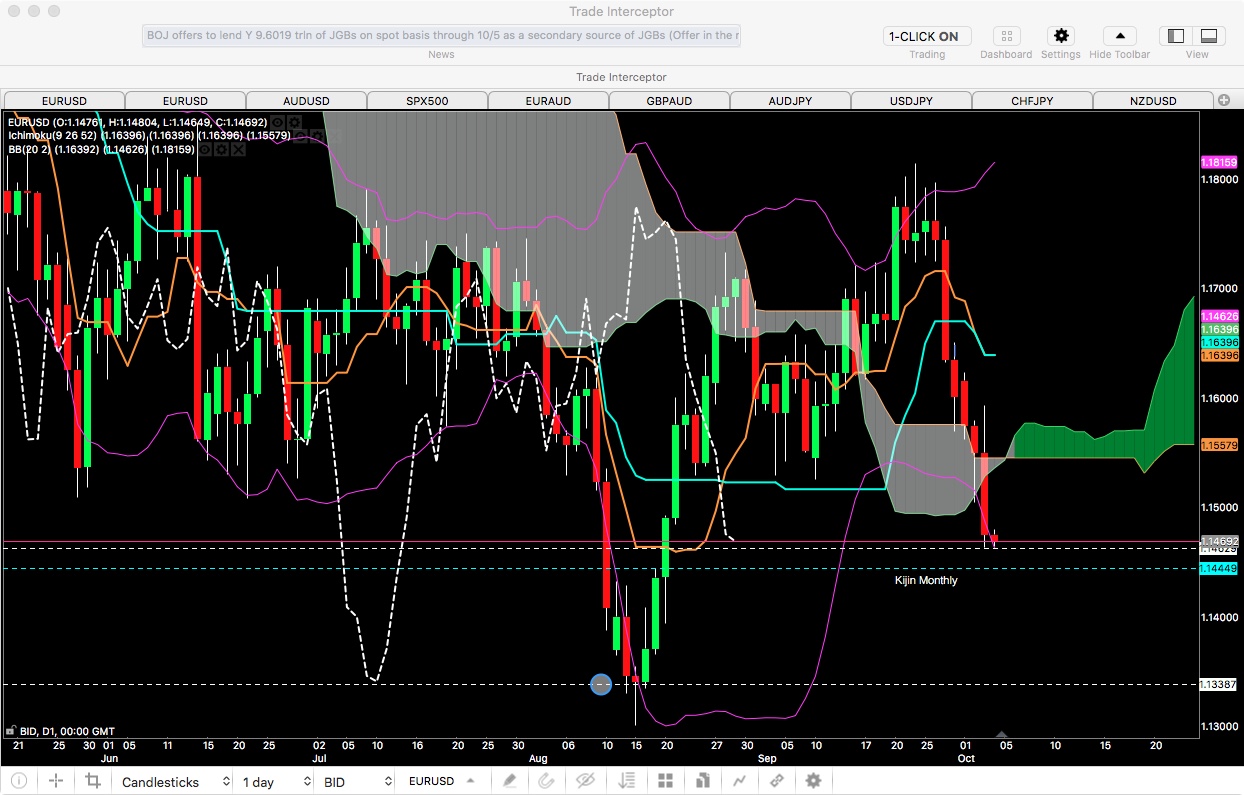The image size is (1244, 795).
Task: Switch to the SPX500 tab
Action: [427, 101]
